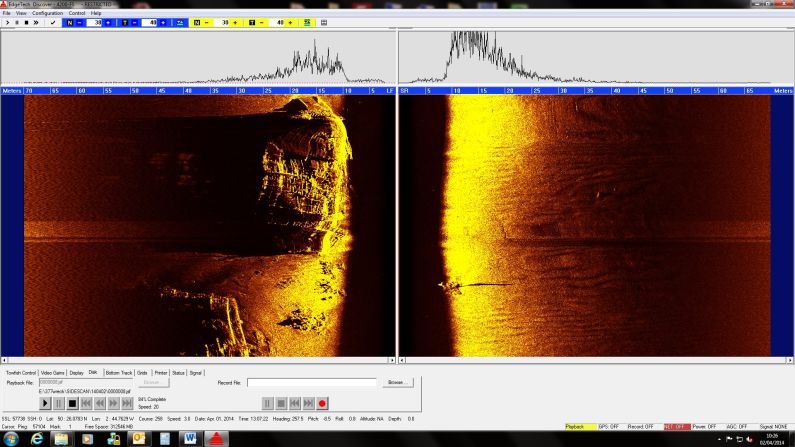
Task: Increase the yellow T value with plus
Action: (290, 23)
